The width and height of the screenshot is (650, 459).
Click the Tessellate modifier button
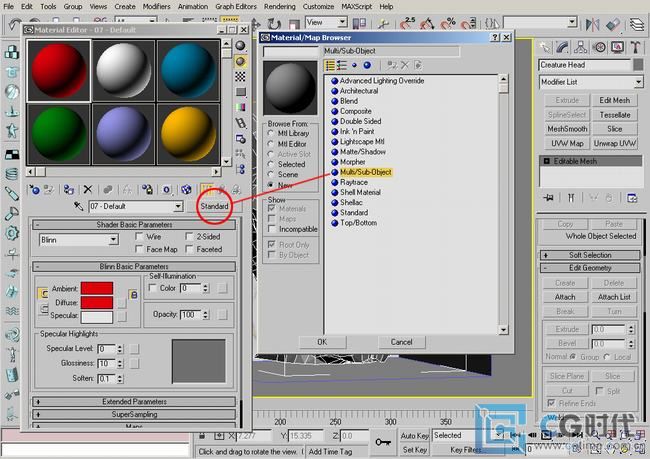[x=614, y=115]
